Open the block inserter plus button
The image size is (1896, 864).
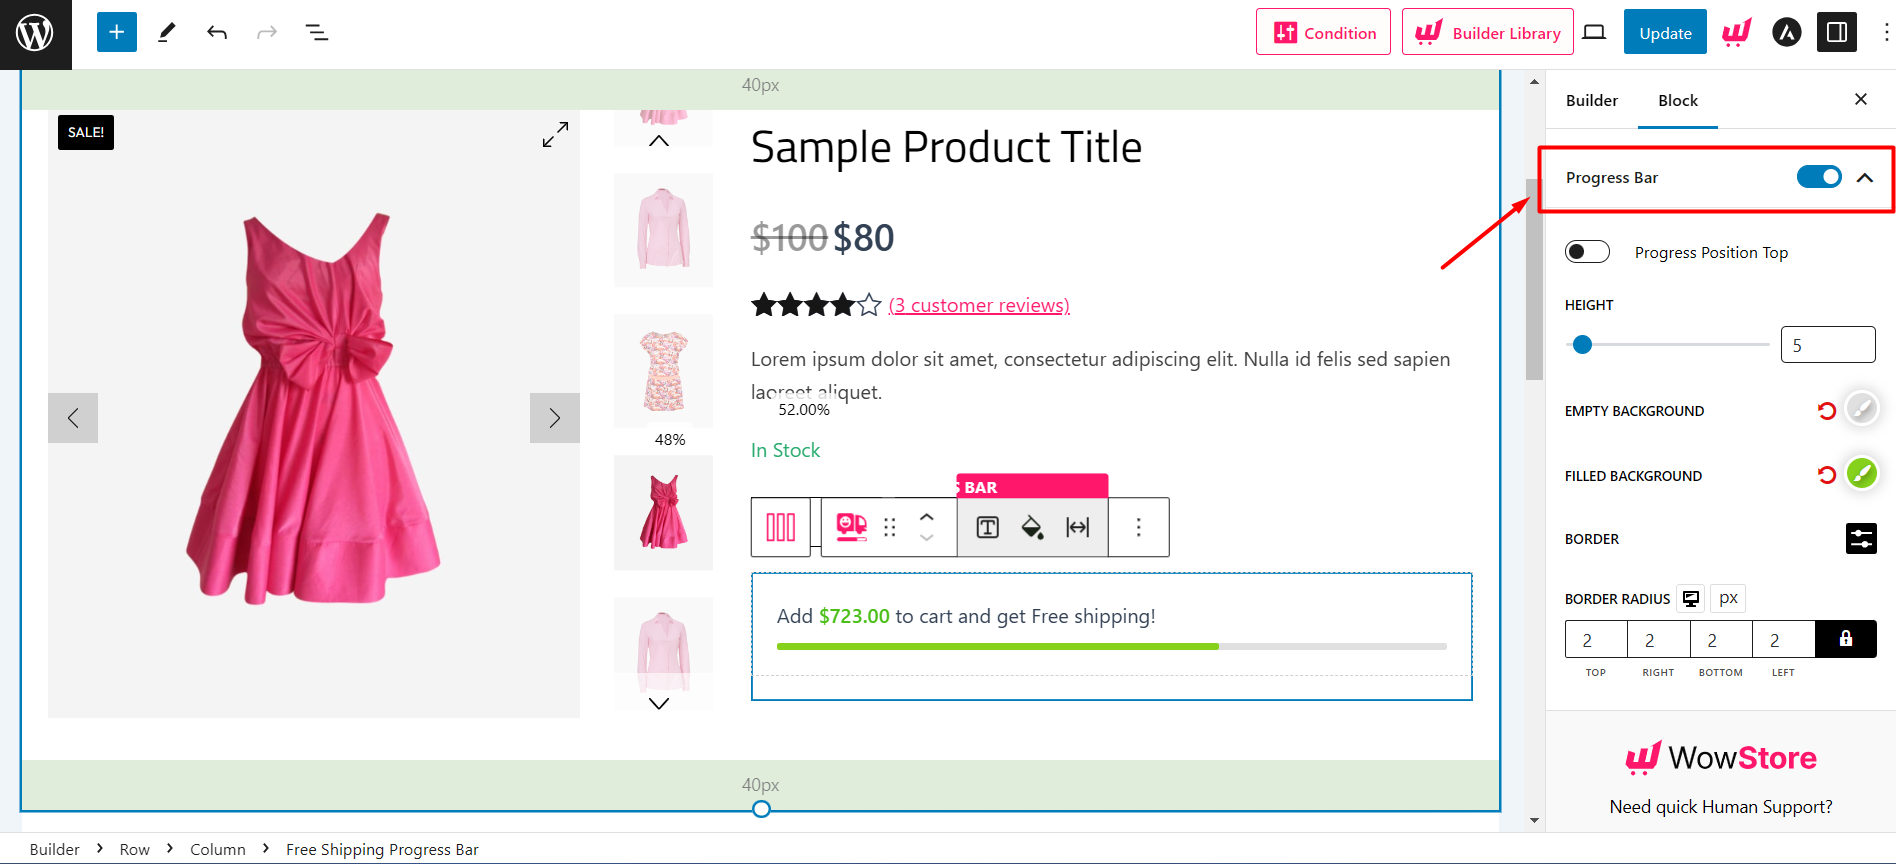coord(117,33)
